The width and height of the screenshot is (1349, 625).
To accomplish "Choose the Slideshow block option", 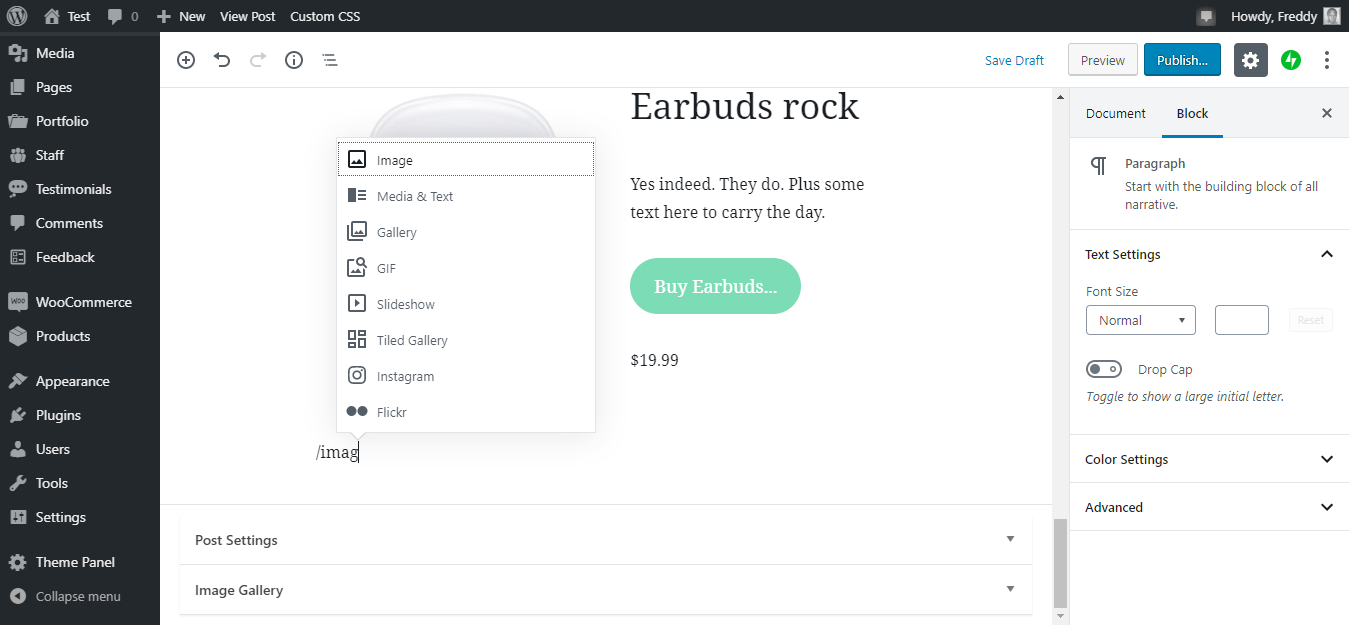I will pyautogui.click(x=406, y=304).
